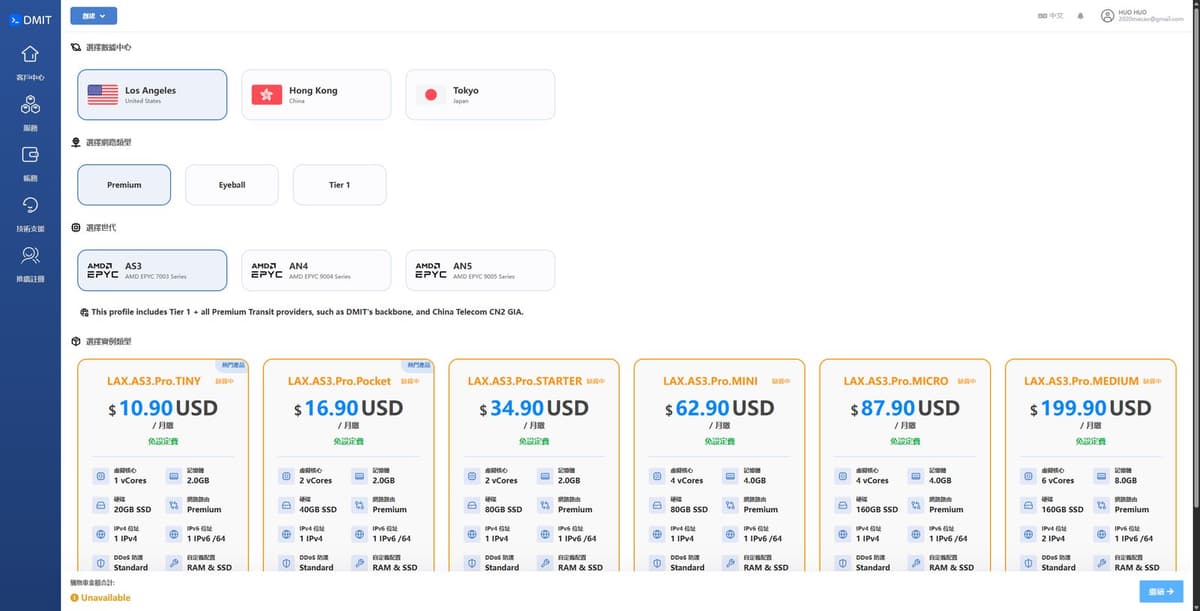Image resolution: width=1200 pixels, height=611 pixels.
Task: Click the wrench icon on LAX.AS3.Pro.MEDIUM
Action: (1102, 563)
